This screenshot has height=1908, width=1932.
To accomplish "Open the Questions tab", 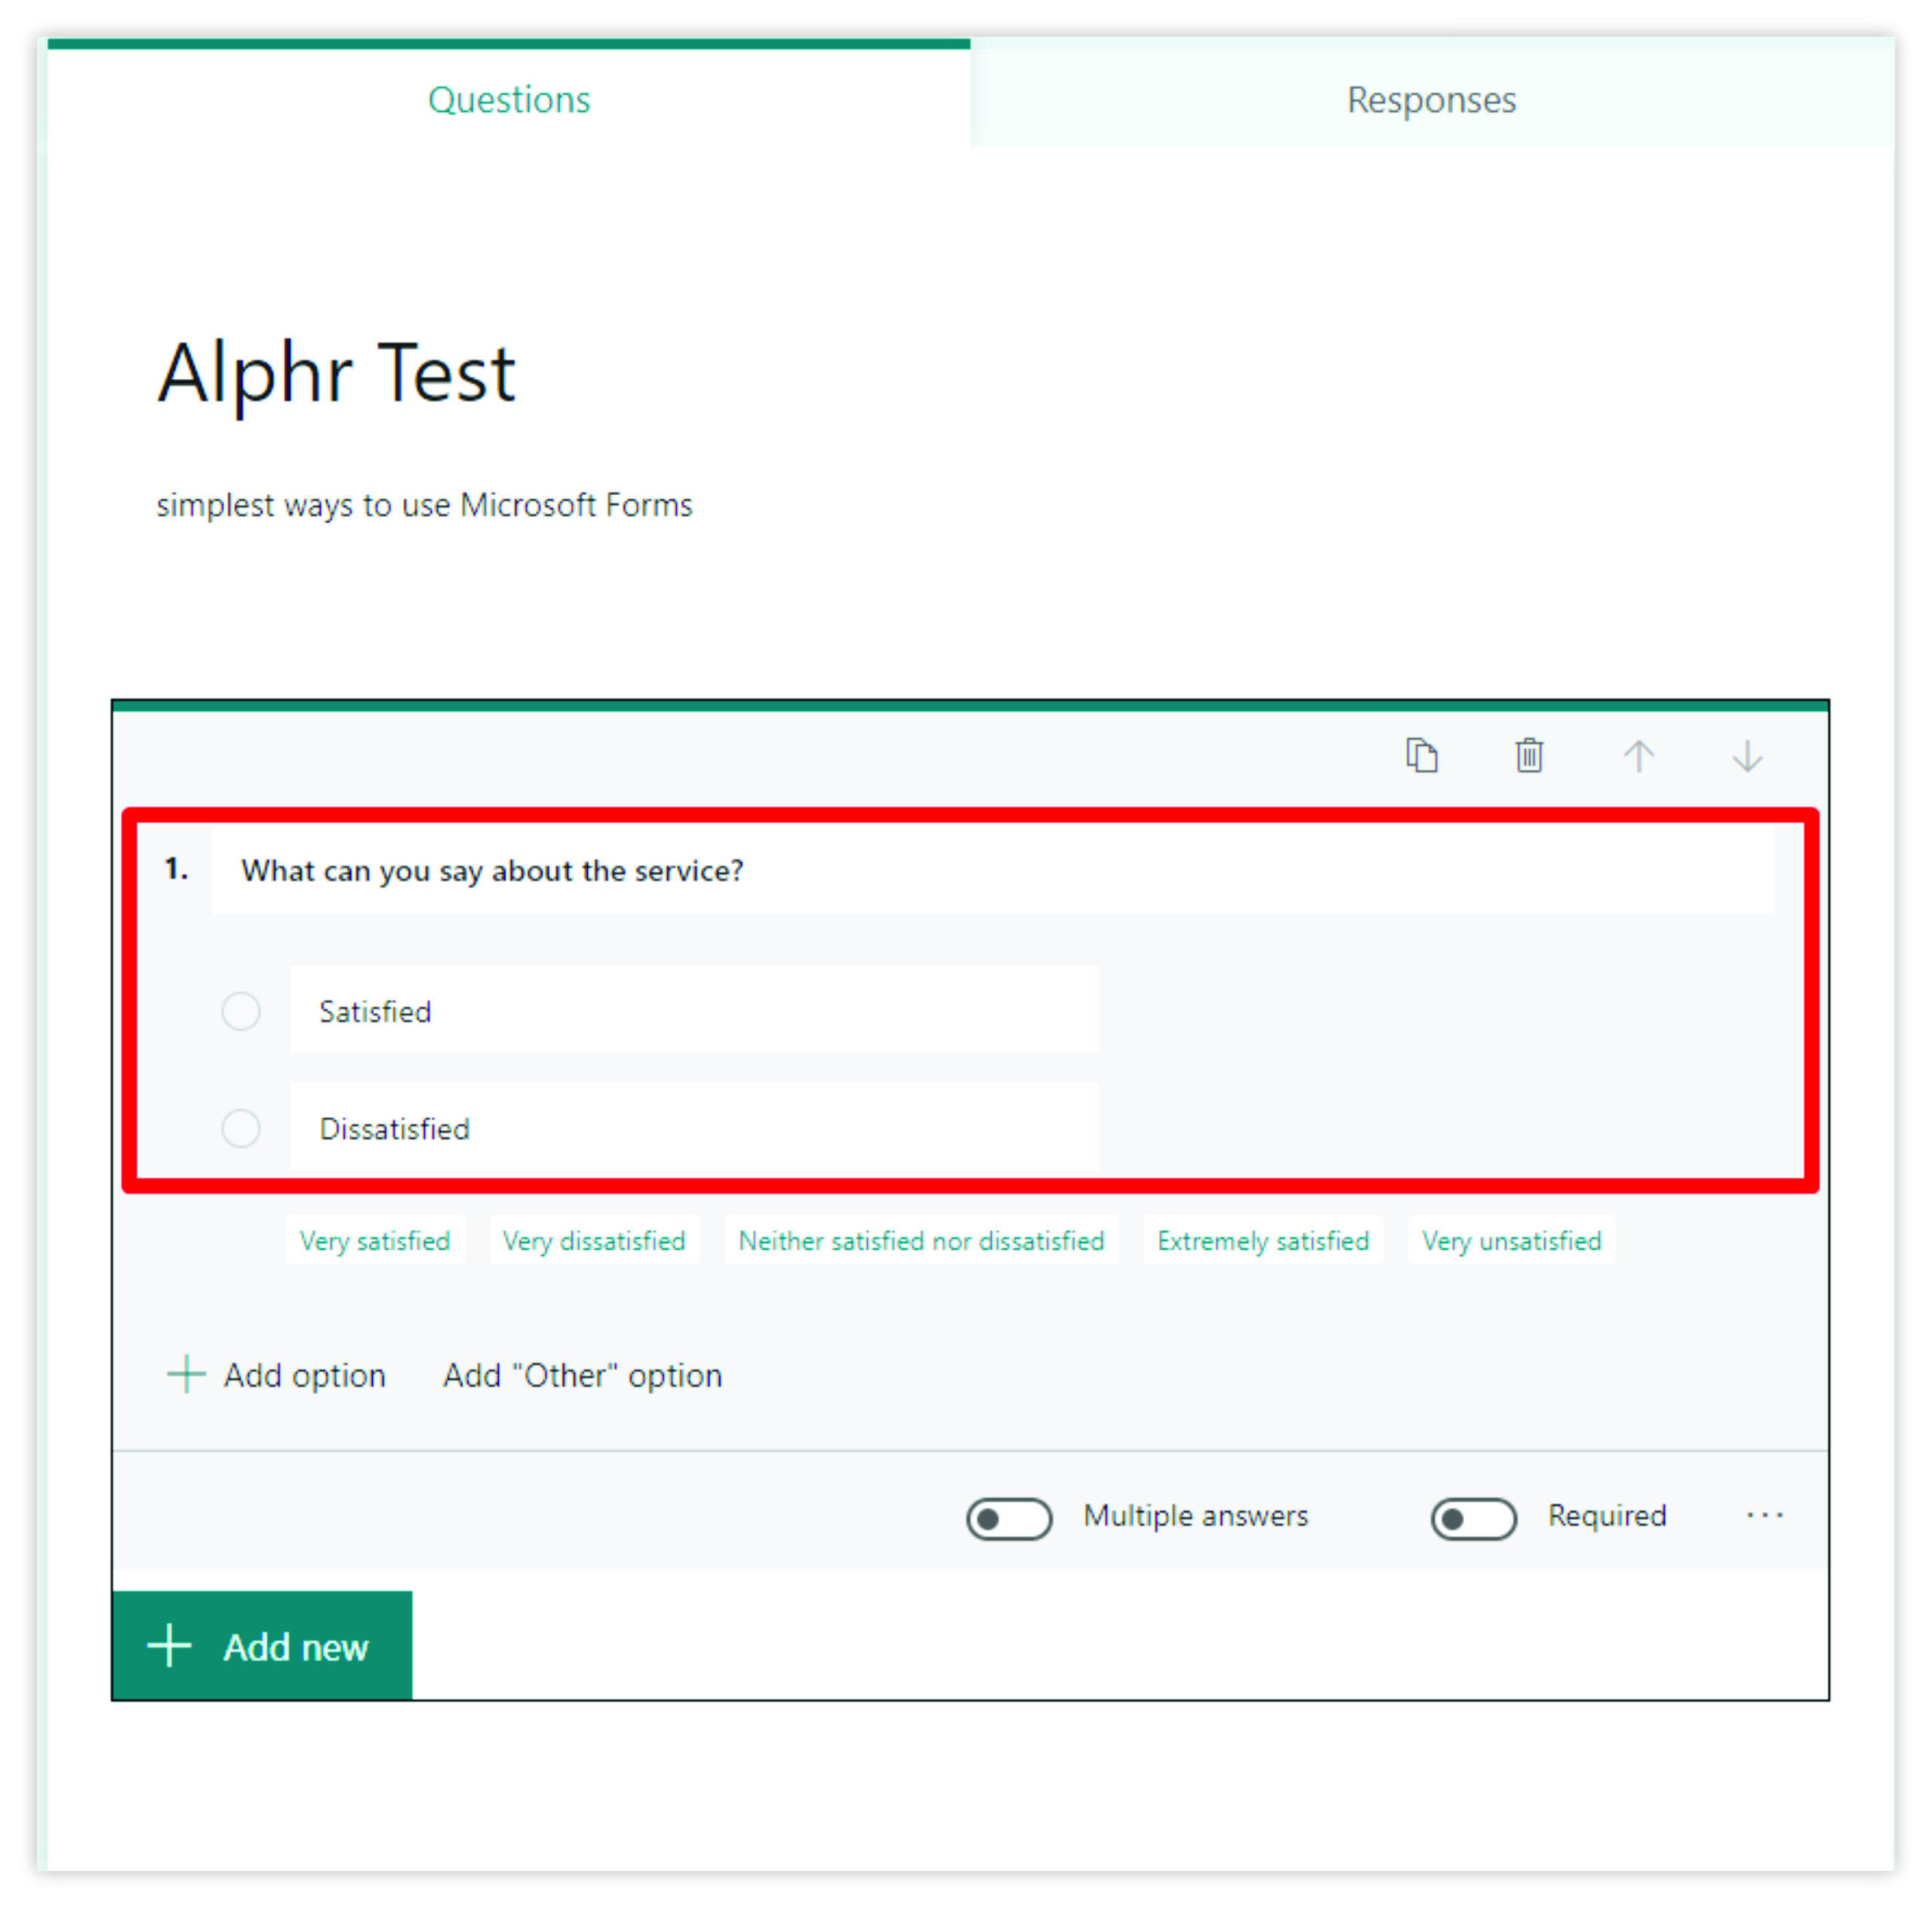I will pyautogui.click(x=509, y=100).
